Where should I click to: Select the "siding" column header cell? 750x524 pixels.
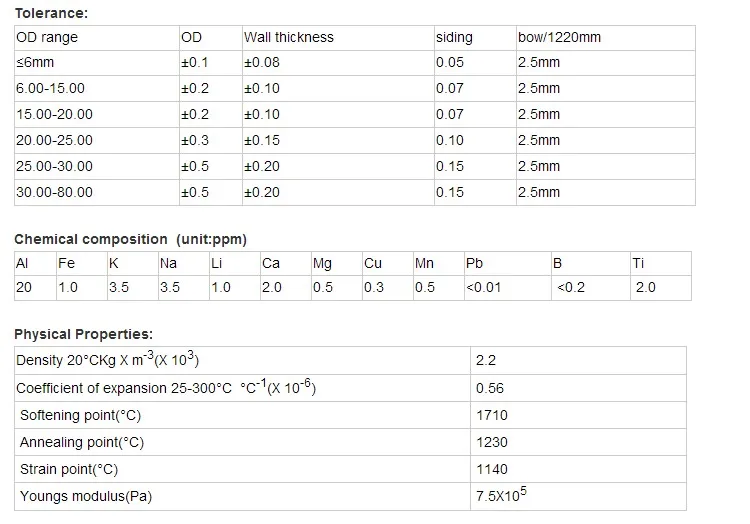pos(455,37)
